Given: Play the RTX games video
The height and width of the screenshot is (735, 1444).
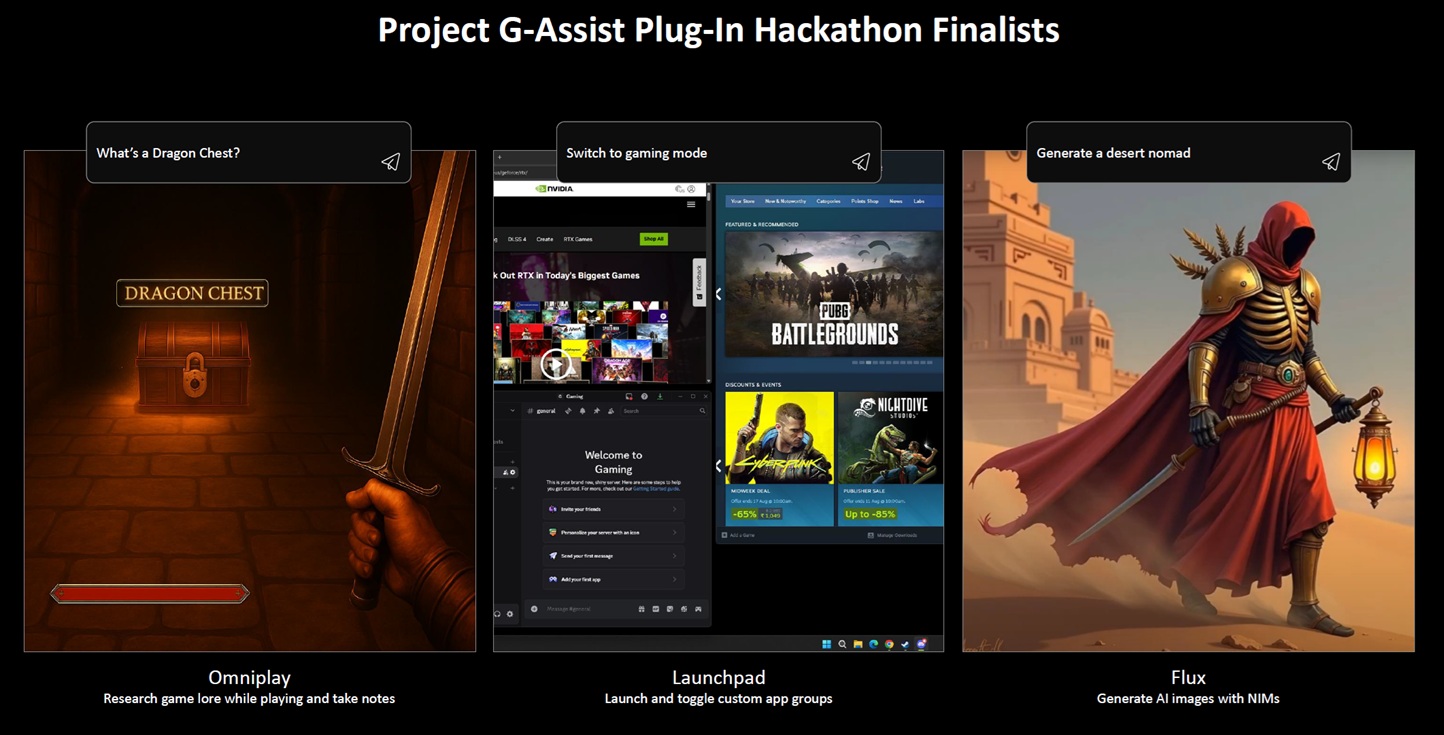Looking at the screenshot, I should (555, 364).
